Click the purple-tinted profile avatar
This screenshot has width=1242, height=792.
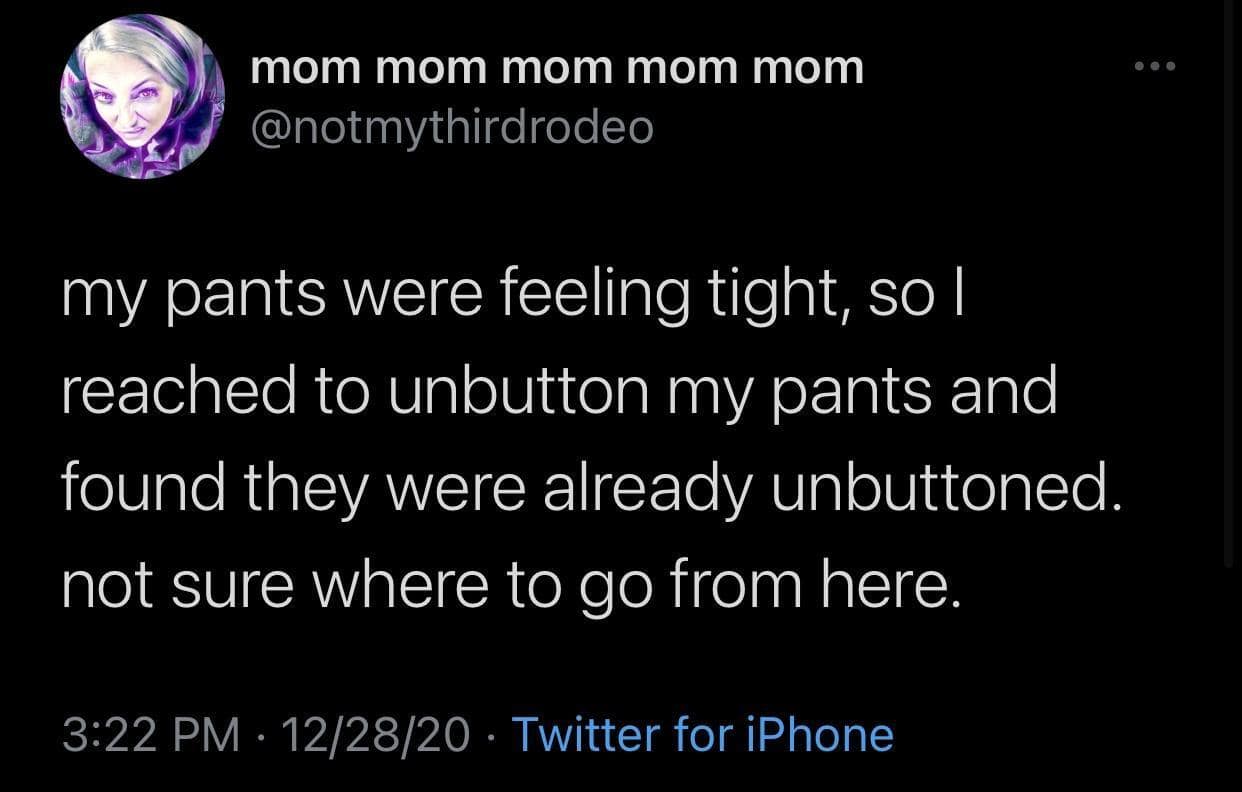click(143, 97)
